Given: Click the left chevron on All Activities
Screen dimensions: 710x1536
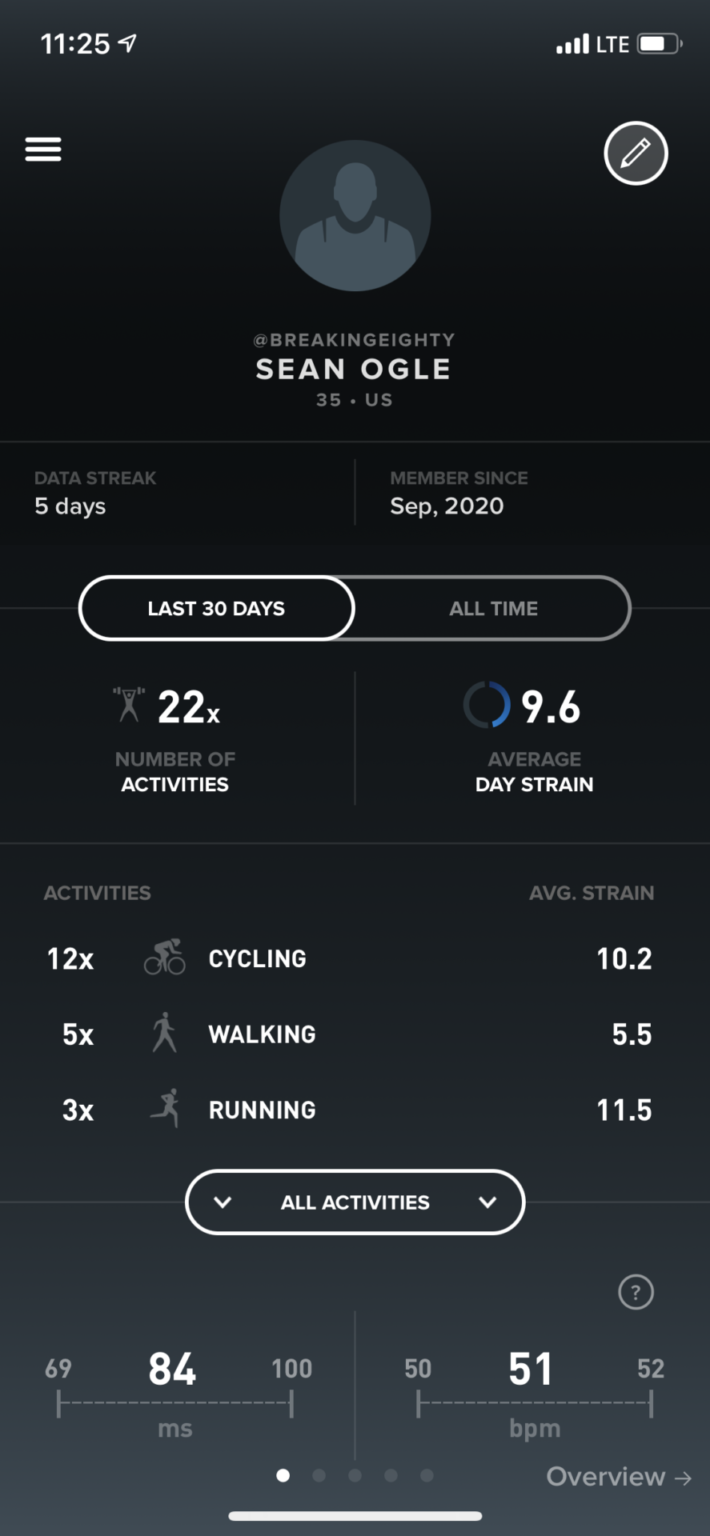Looking at the screenshot, I should pos(223,1202).
